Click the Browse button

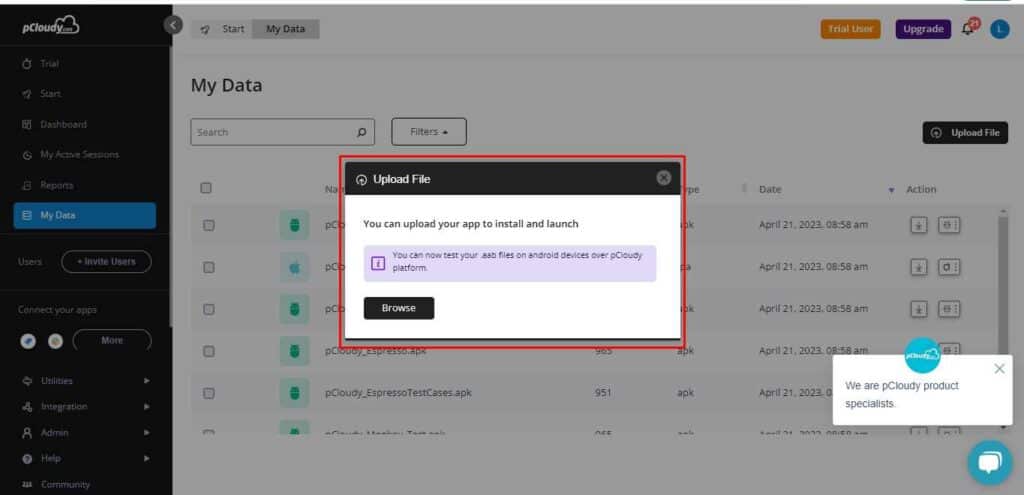398,308
